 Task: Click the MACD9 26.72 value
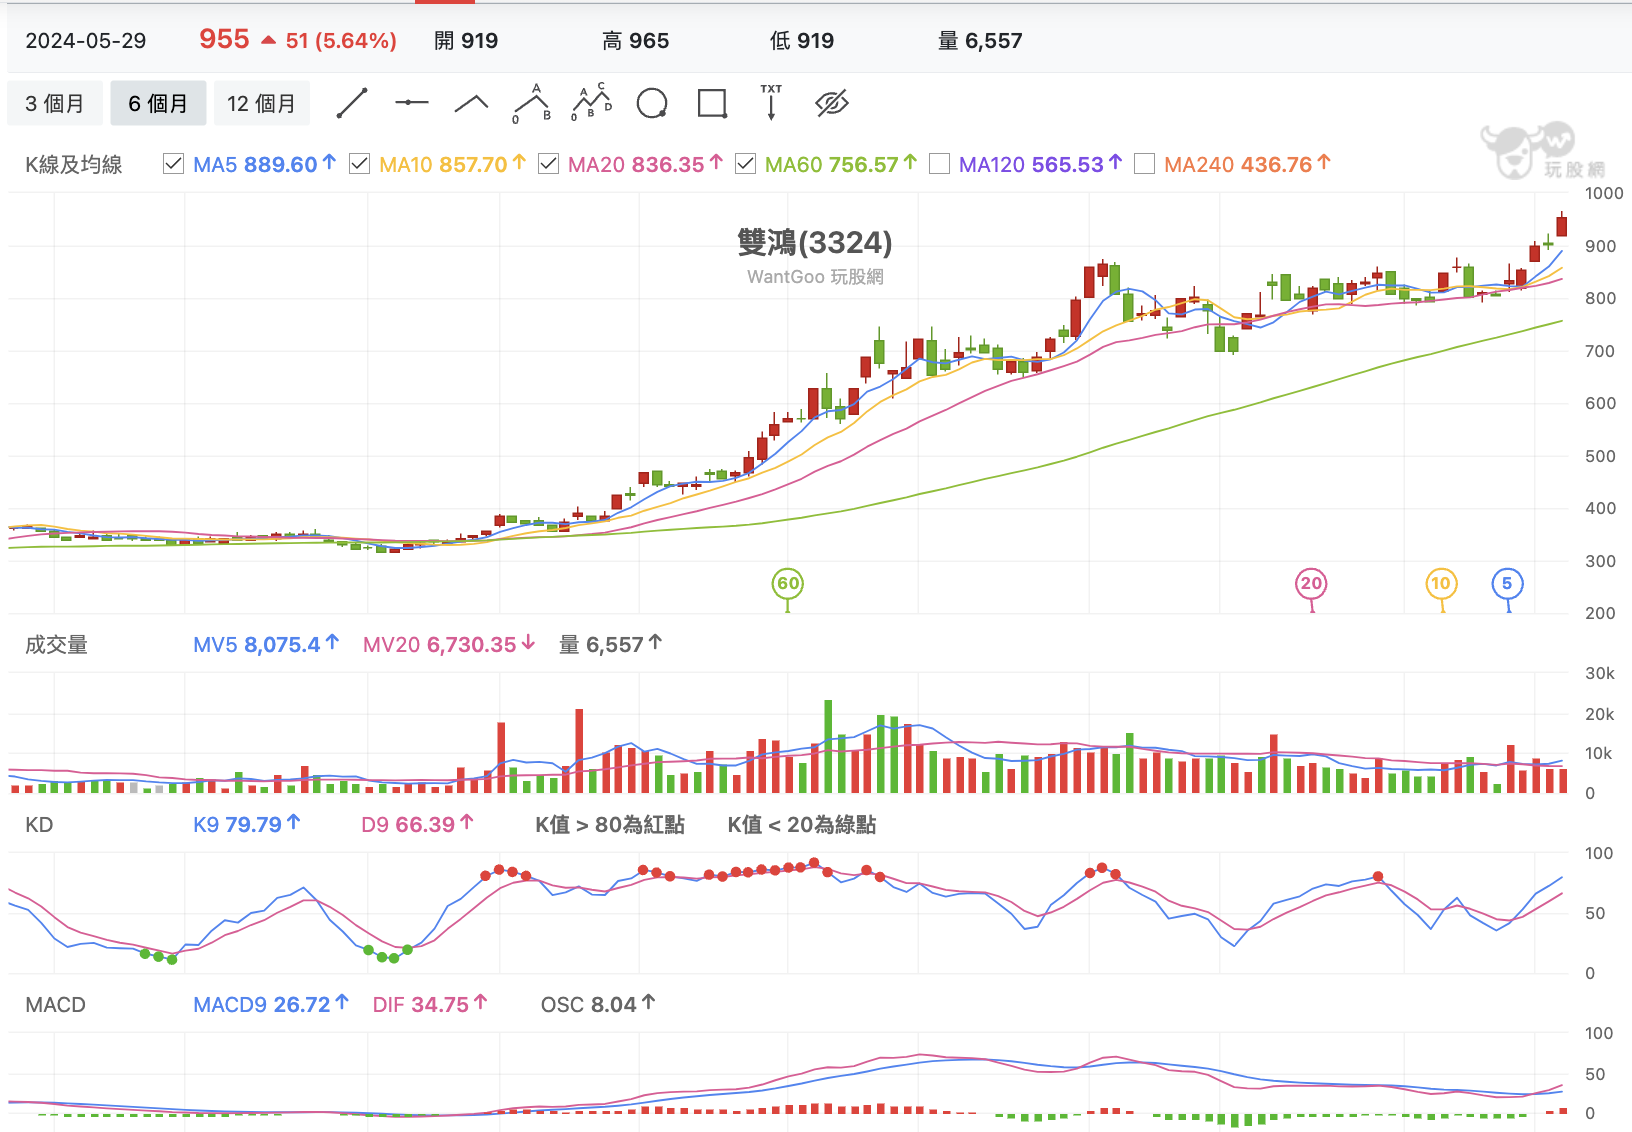click(270, 1005)
